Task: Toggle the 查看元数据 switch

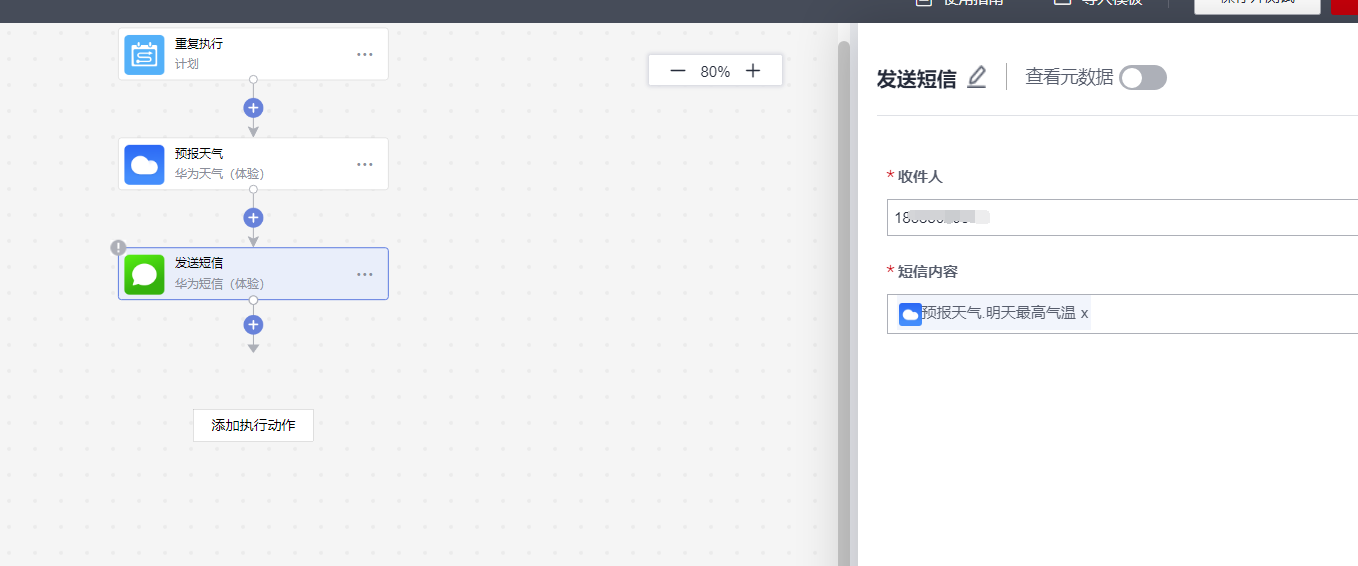Action: click(x=1143, y=78)
